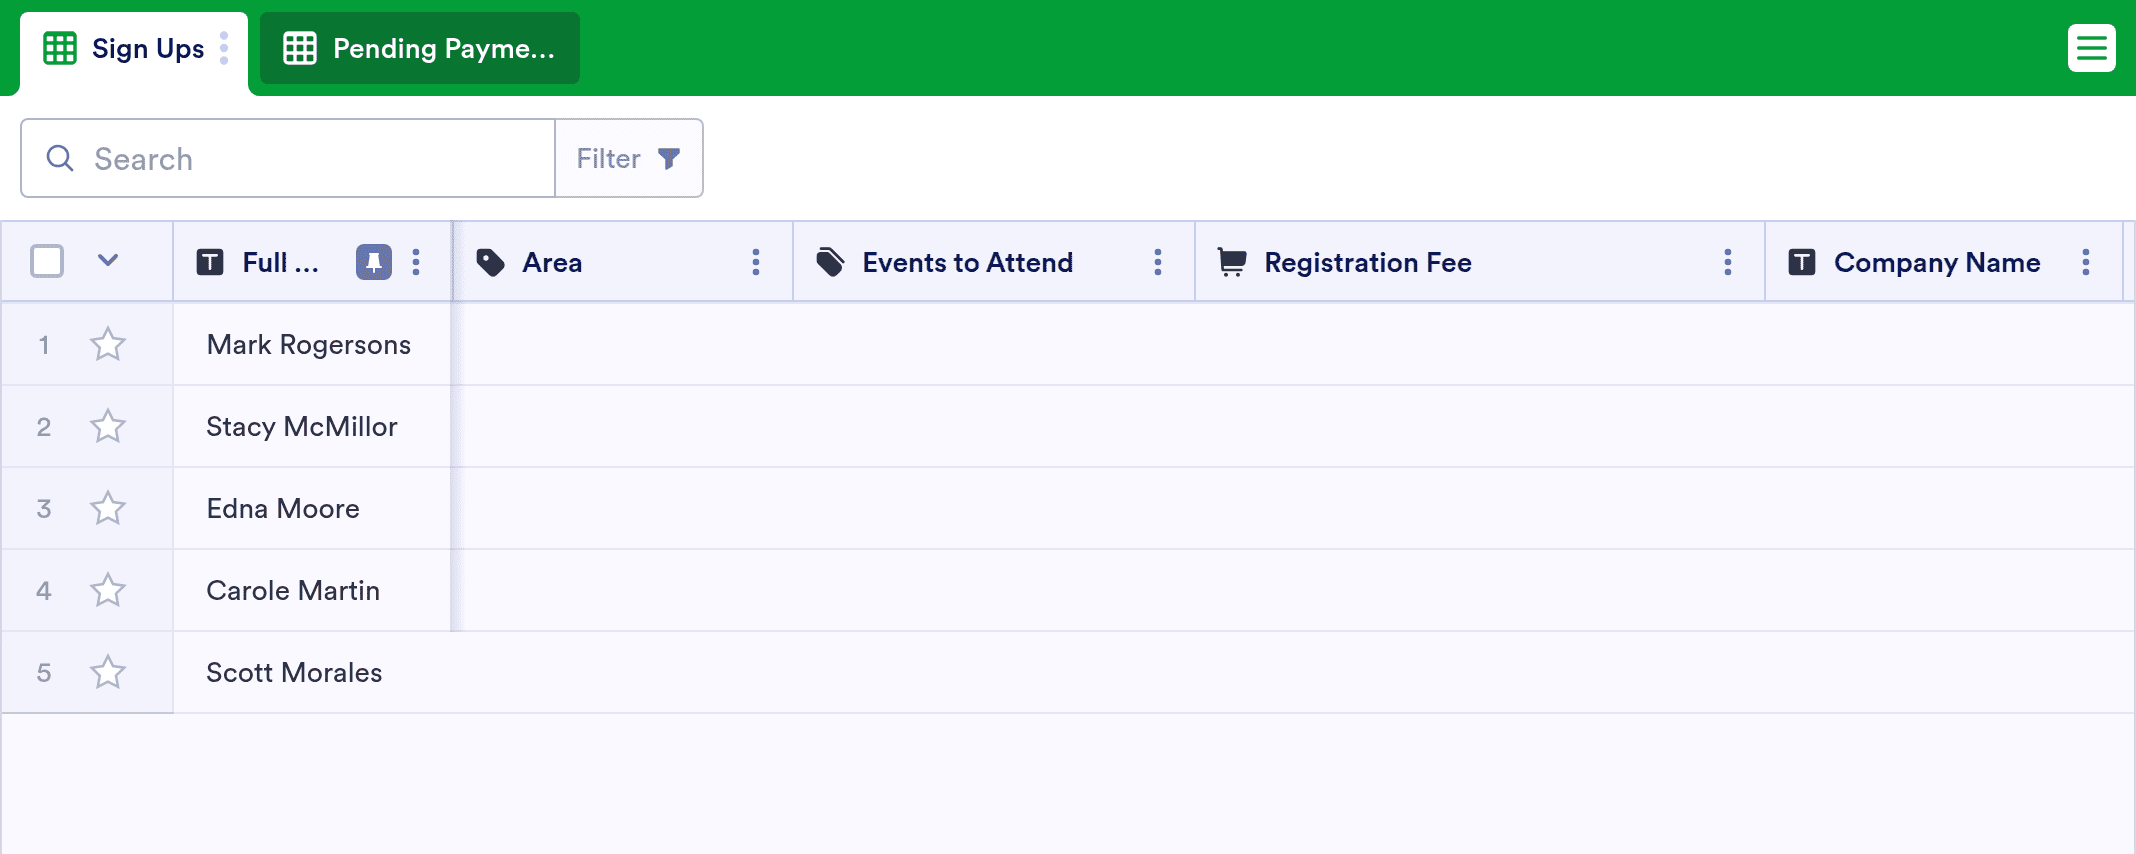The width and height of the screenshot is (2136, 854).
Task: Star the Edna Moore row
Action: coord(108,508)
